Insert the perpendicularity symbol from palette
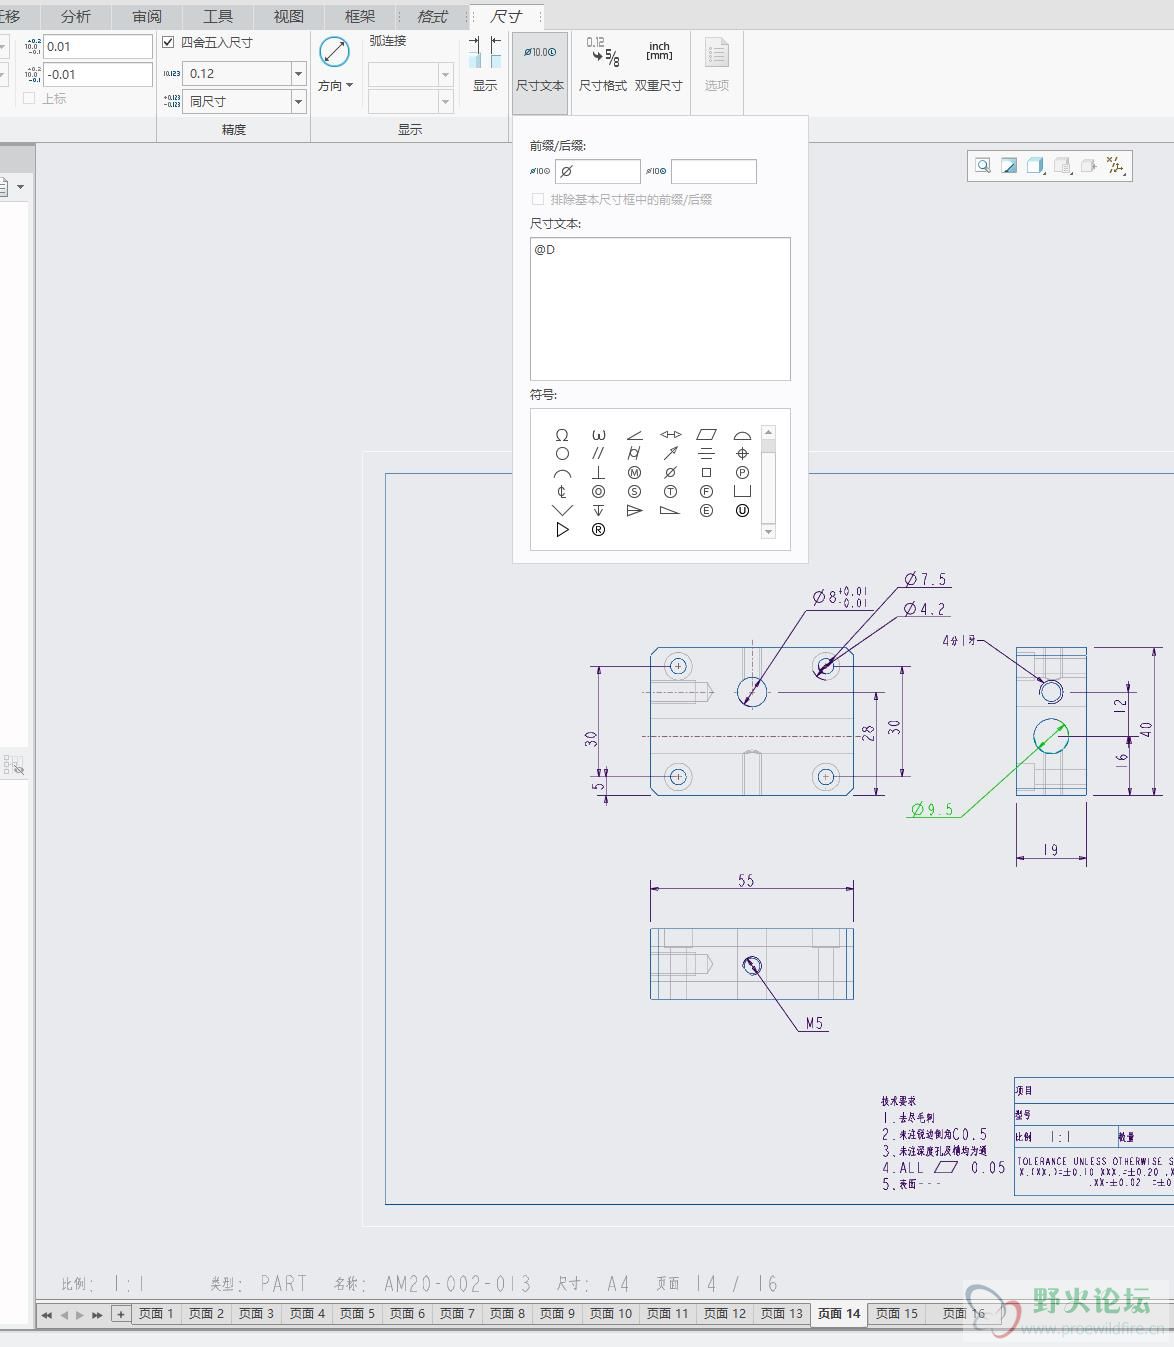 598,472
